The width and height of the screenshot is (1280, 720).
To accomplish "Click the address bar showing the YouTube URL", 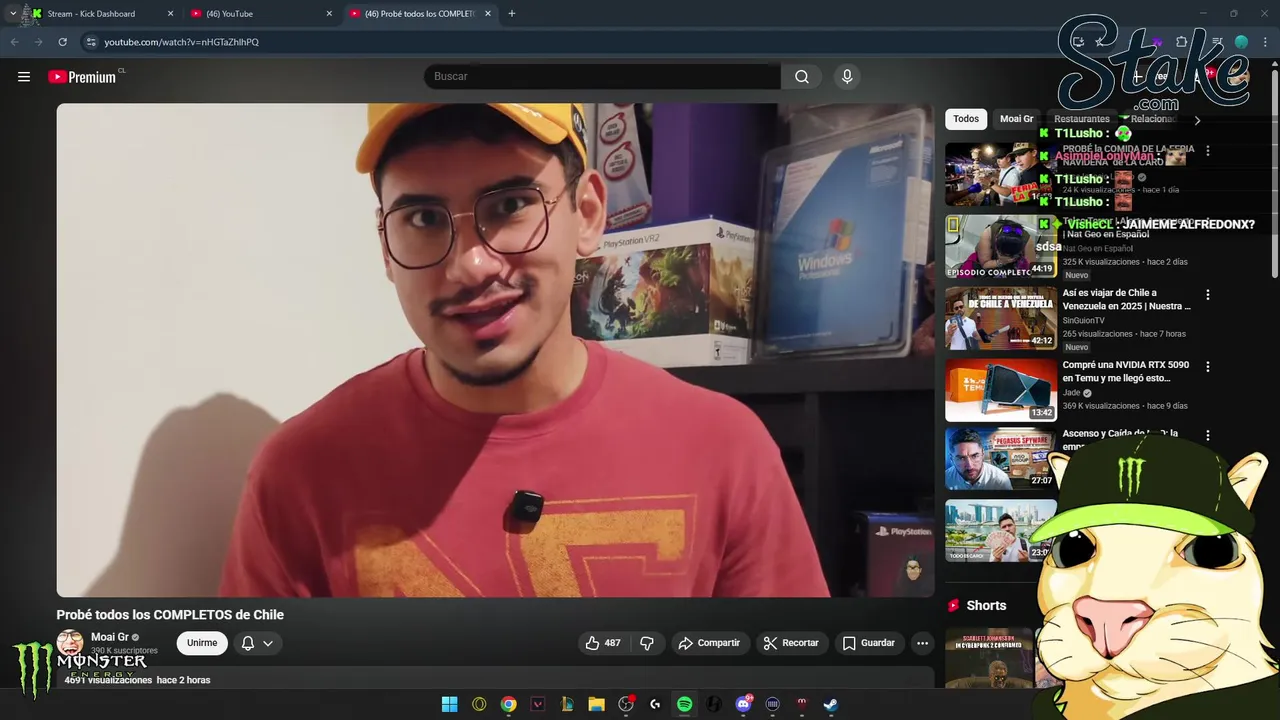I will [x=560, y=42].
